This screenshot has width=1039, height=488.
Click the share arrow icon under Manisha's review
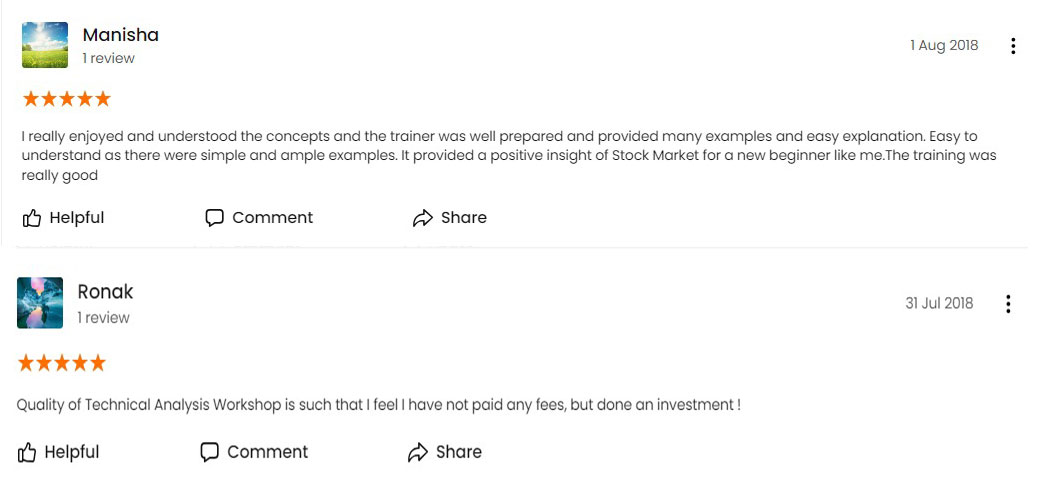click(x=423, y=218)
